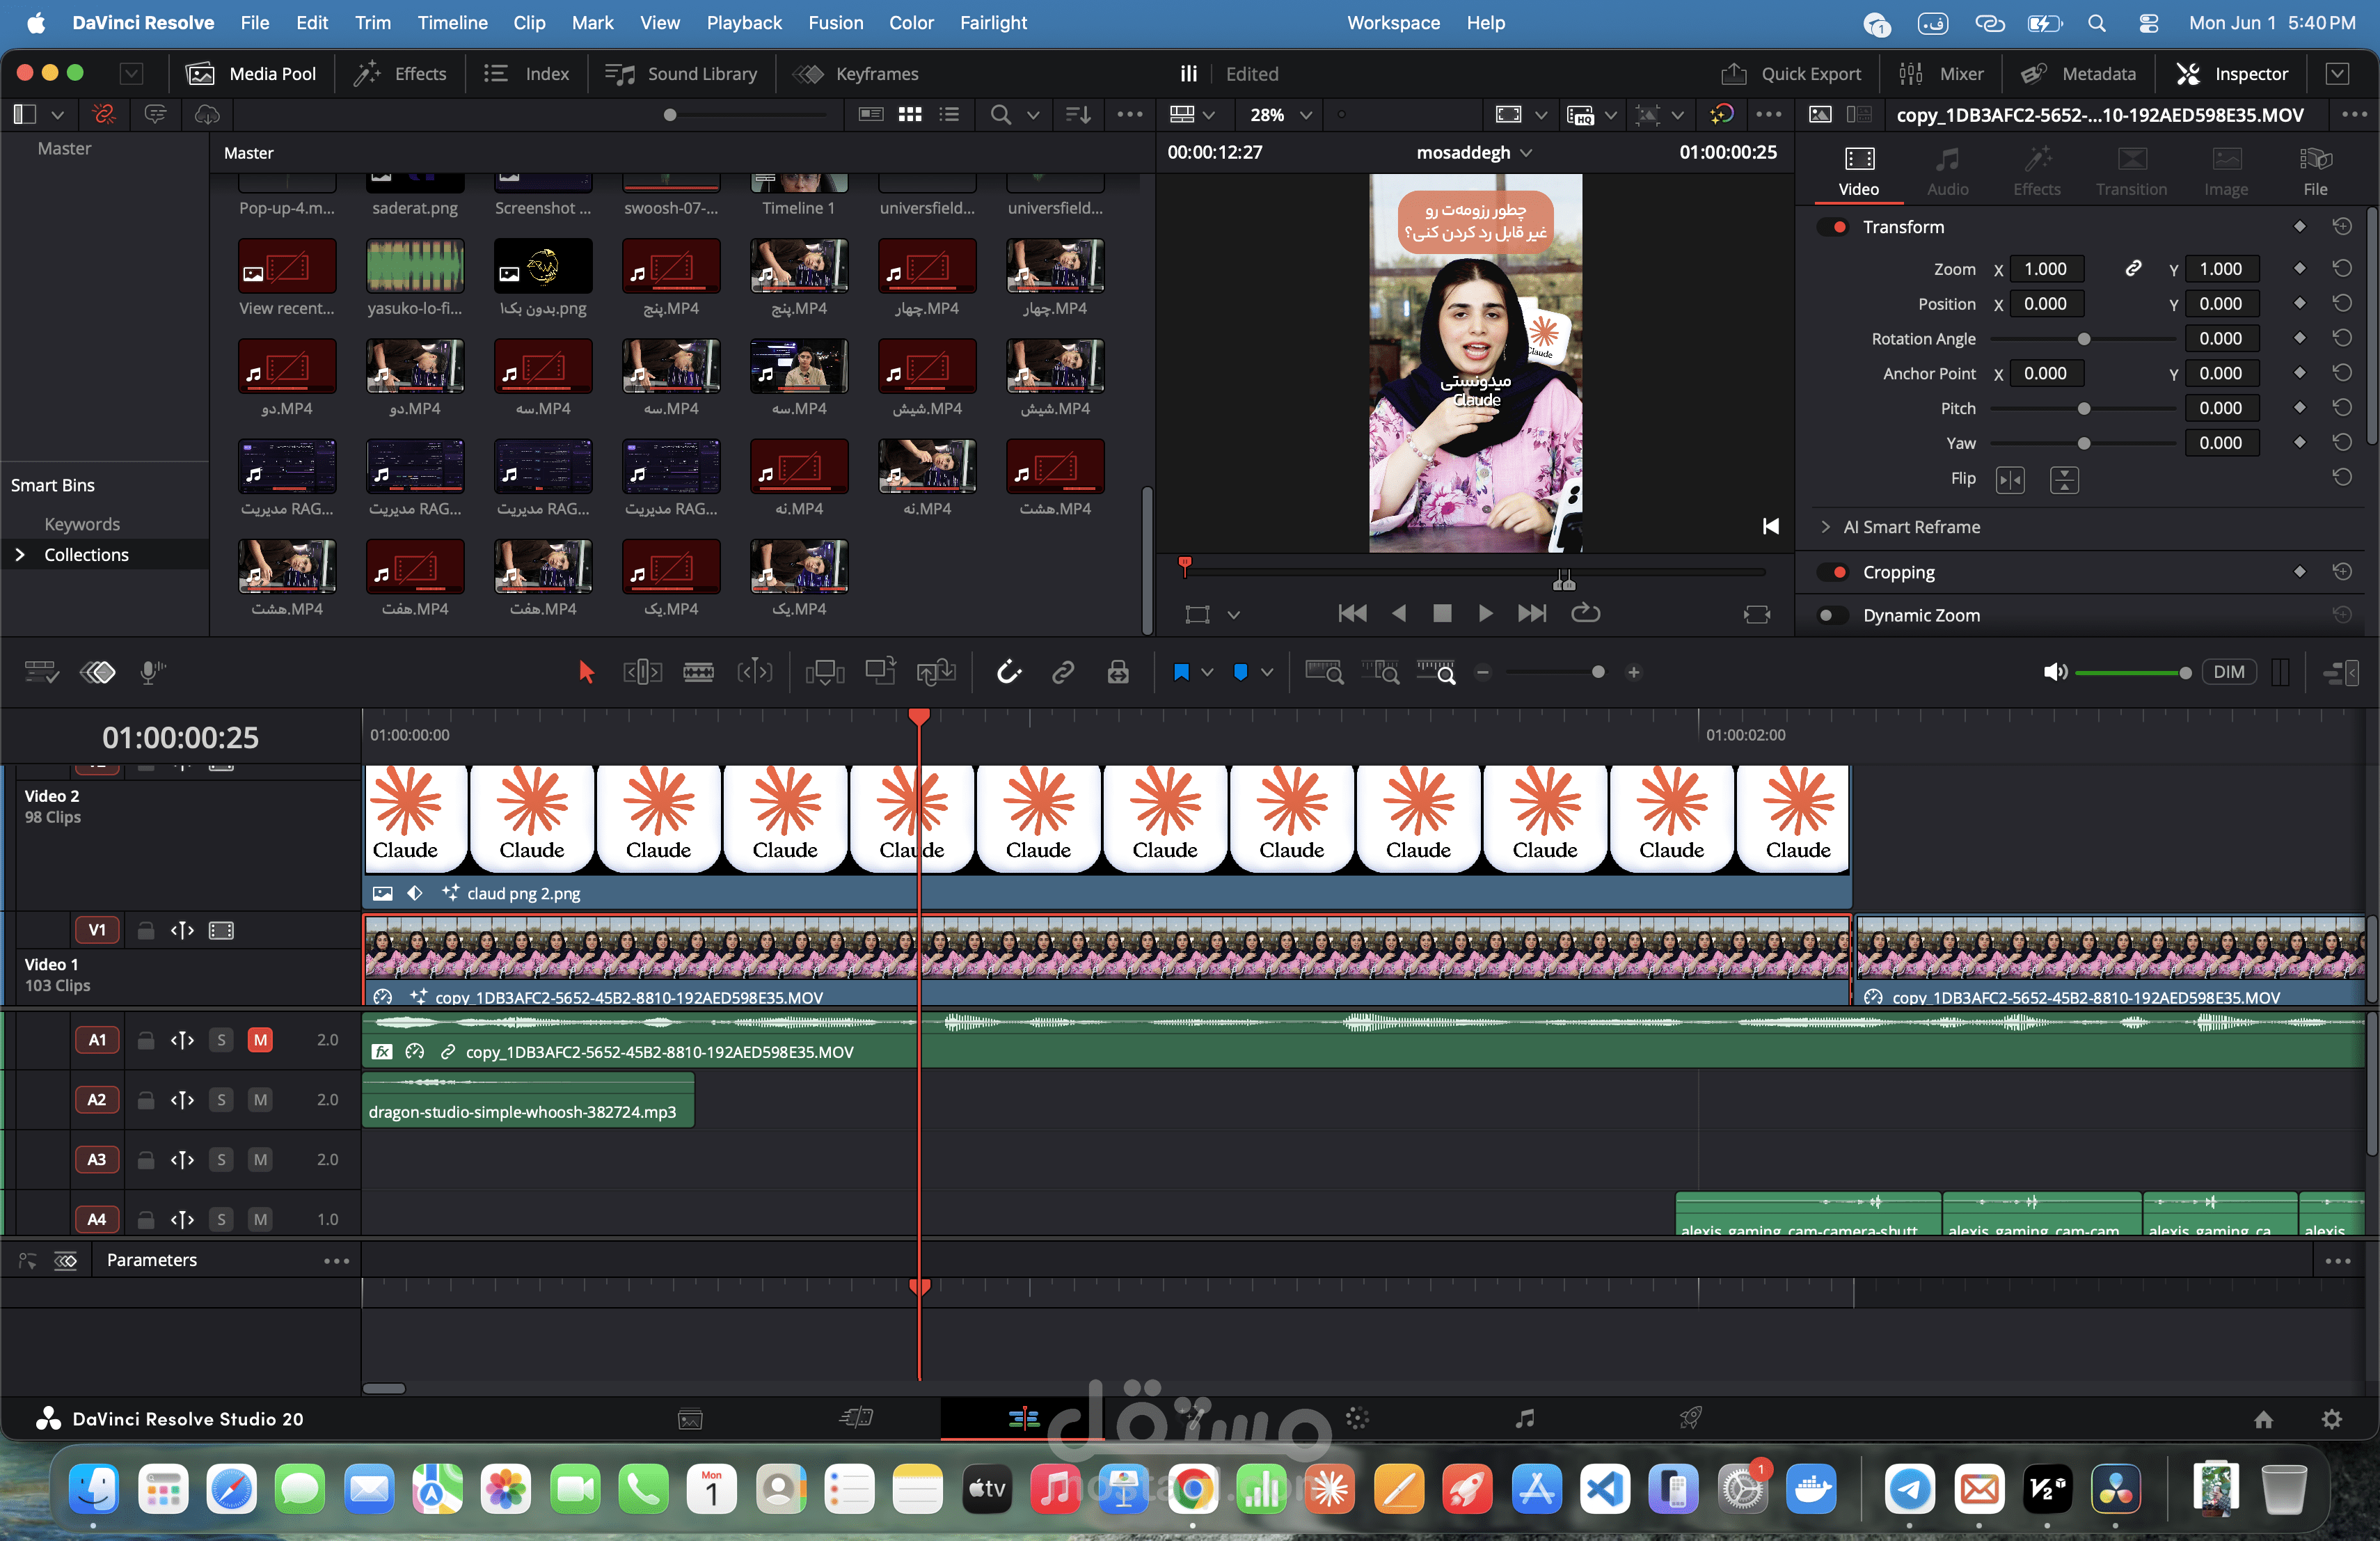The height and width of the screenshot is (1541, 2380).
Task: Expand the AI Smart Reframe section
Action: click(1826, 527)
